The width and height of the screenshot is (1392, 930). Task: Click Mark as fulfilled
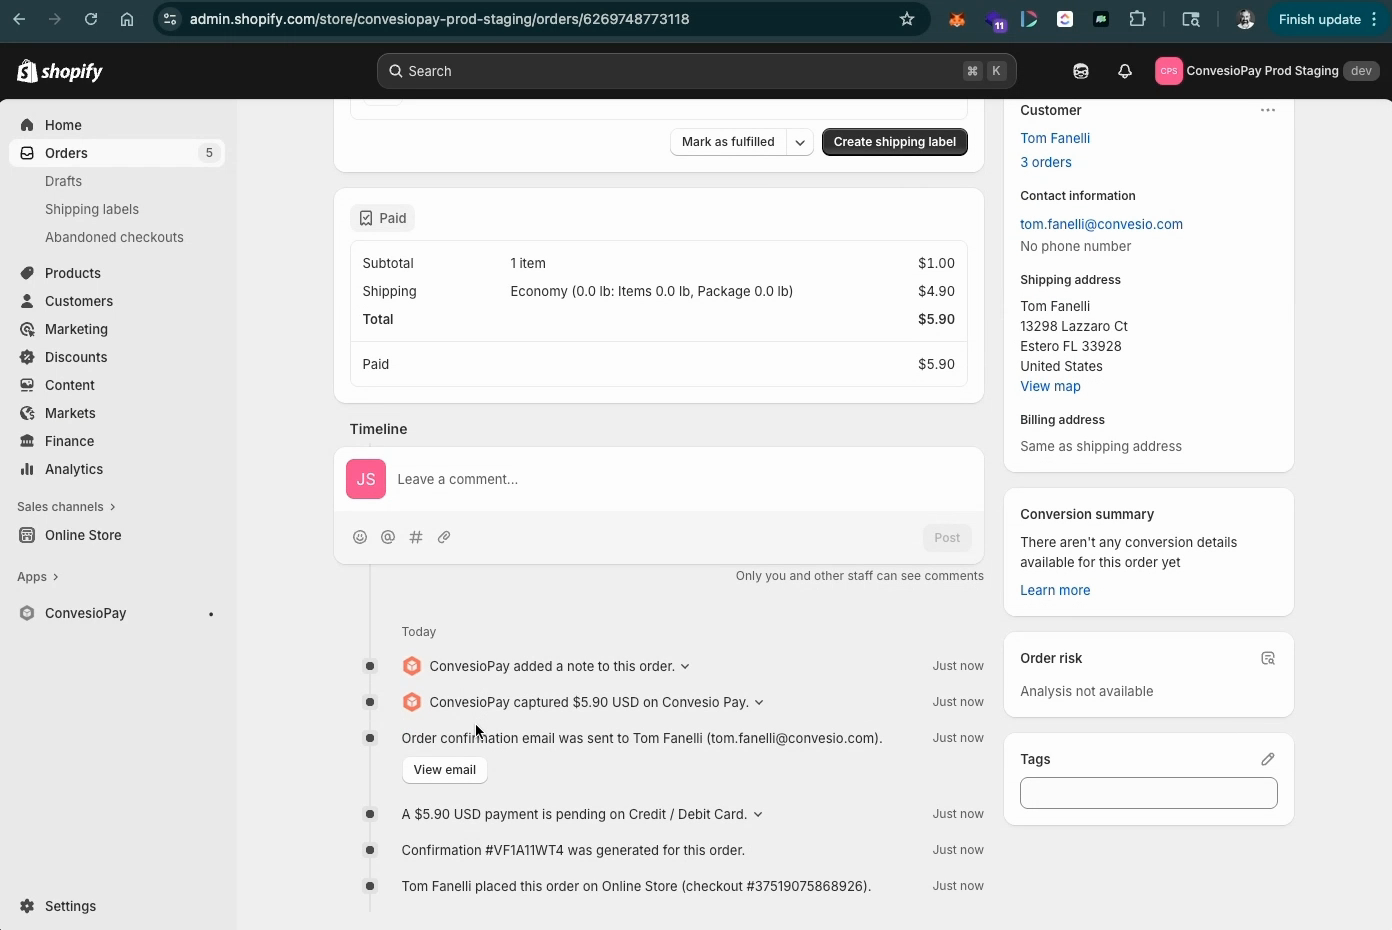point(728,142)
